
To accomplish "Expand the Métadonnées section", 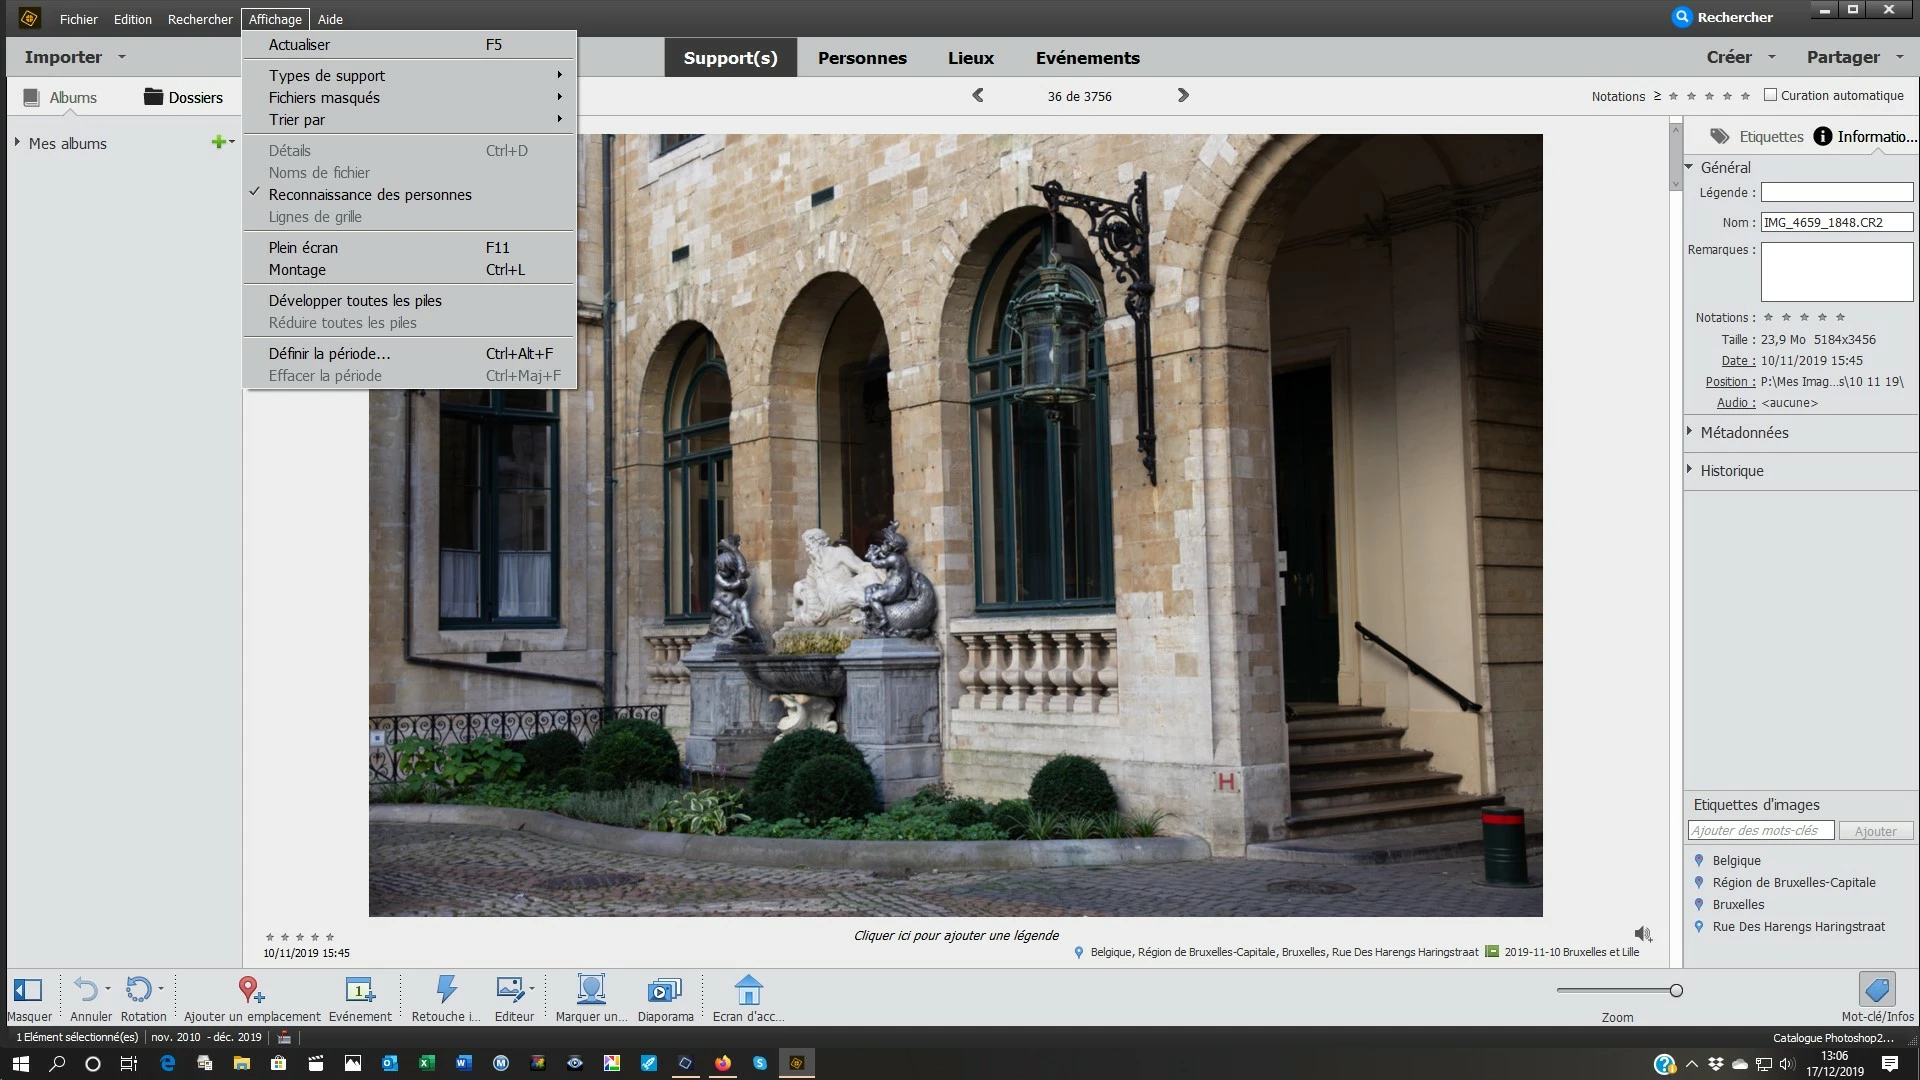I will point(1744,433).
